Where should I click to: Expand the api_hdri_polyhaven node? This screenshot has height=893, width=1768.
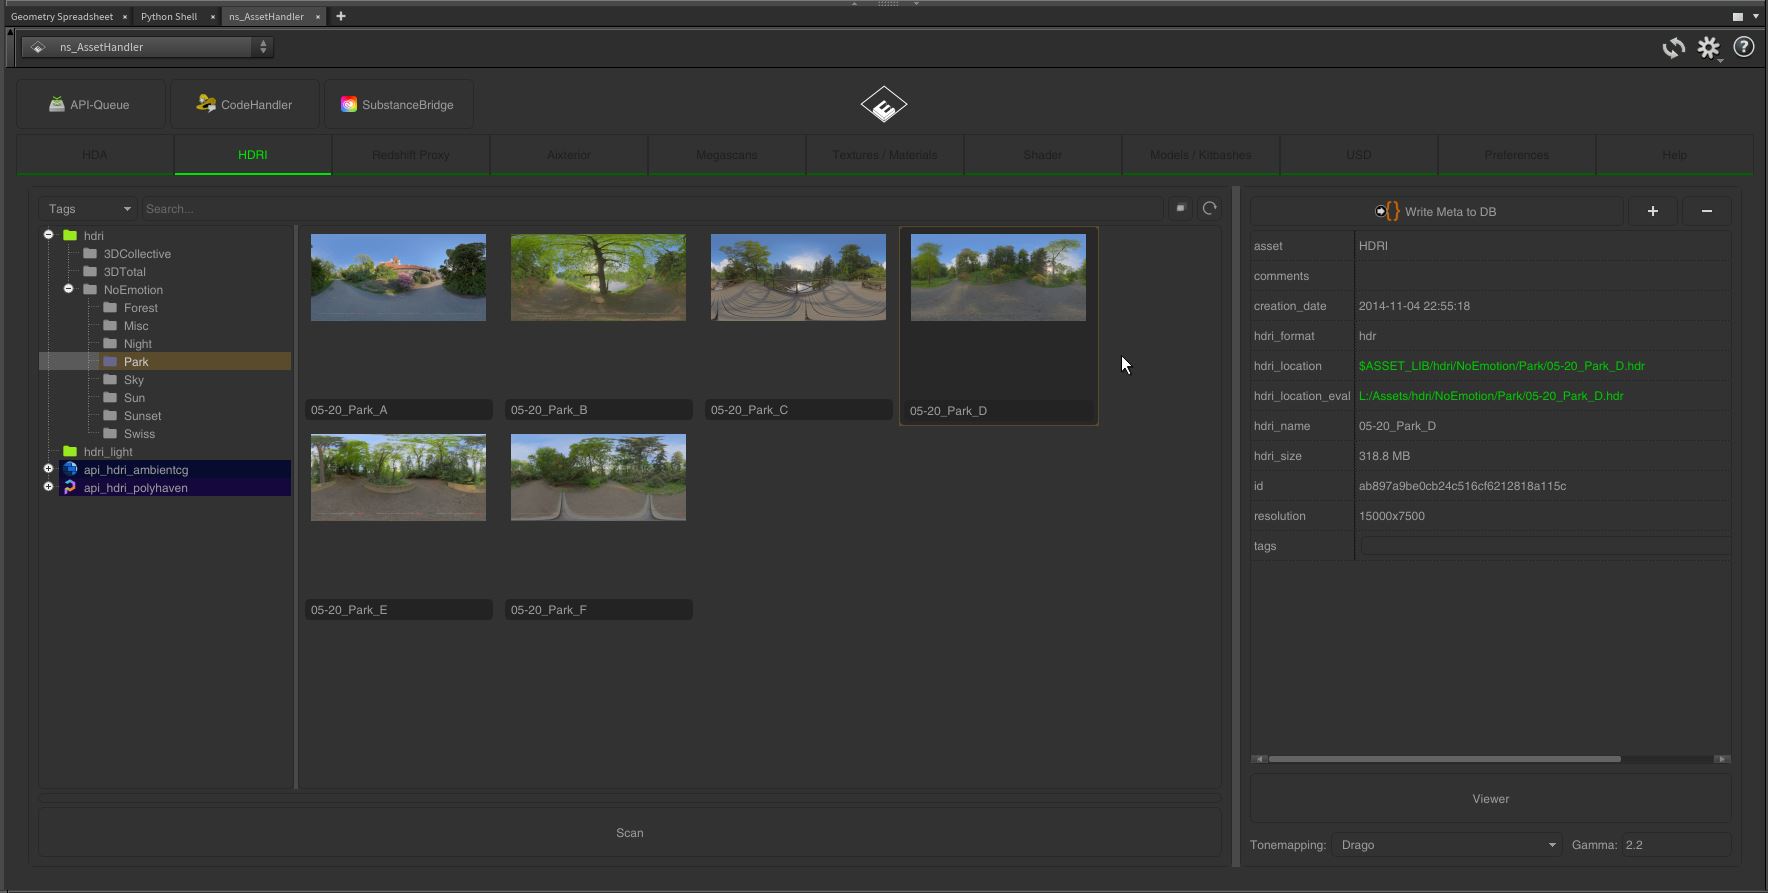48,487
